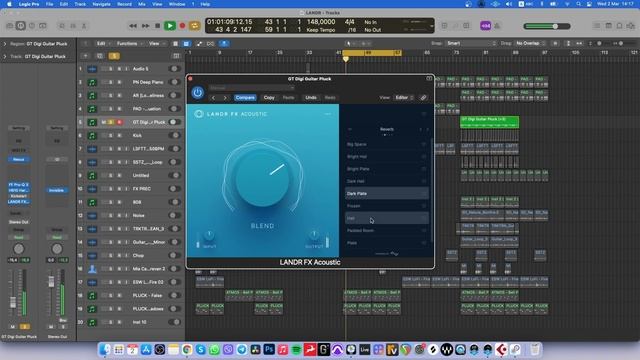Viewport: 640px width, 360px height.
Task: Click the plugin link chain icon
Action: 423,98
